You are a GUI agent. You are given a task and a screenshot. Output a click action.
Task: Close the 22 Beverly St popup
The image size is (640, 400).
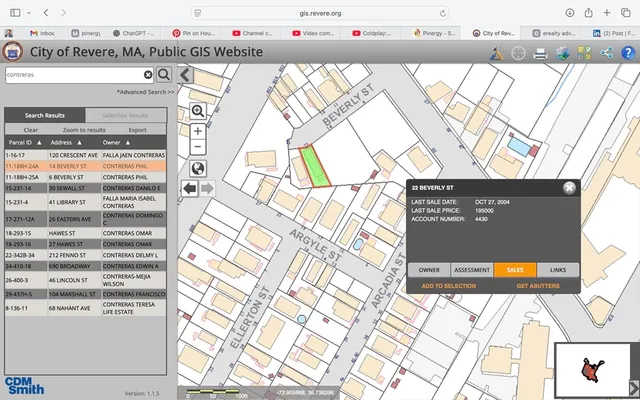pyautogui.click(x=569, y=187)
